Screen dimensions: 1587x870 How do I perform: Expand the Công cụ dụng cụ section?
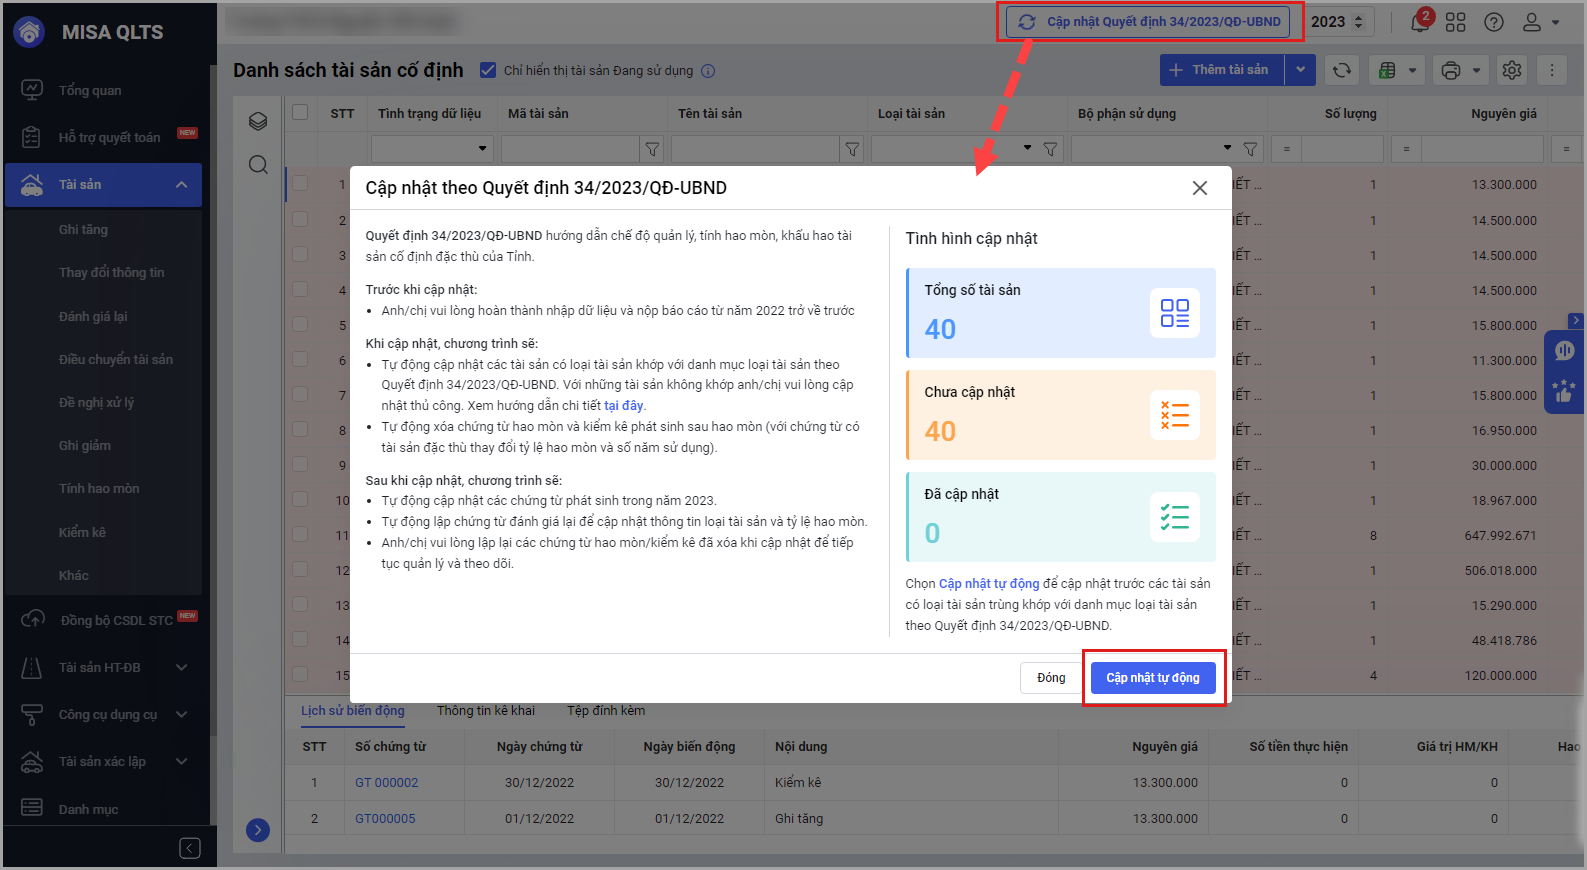click(x=181, y=714)
